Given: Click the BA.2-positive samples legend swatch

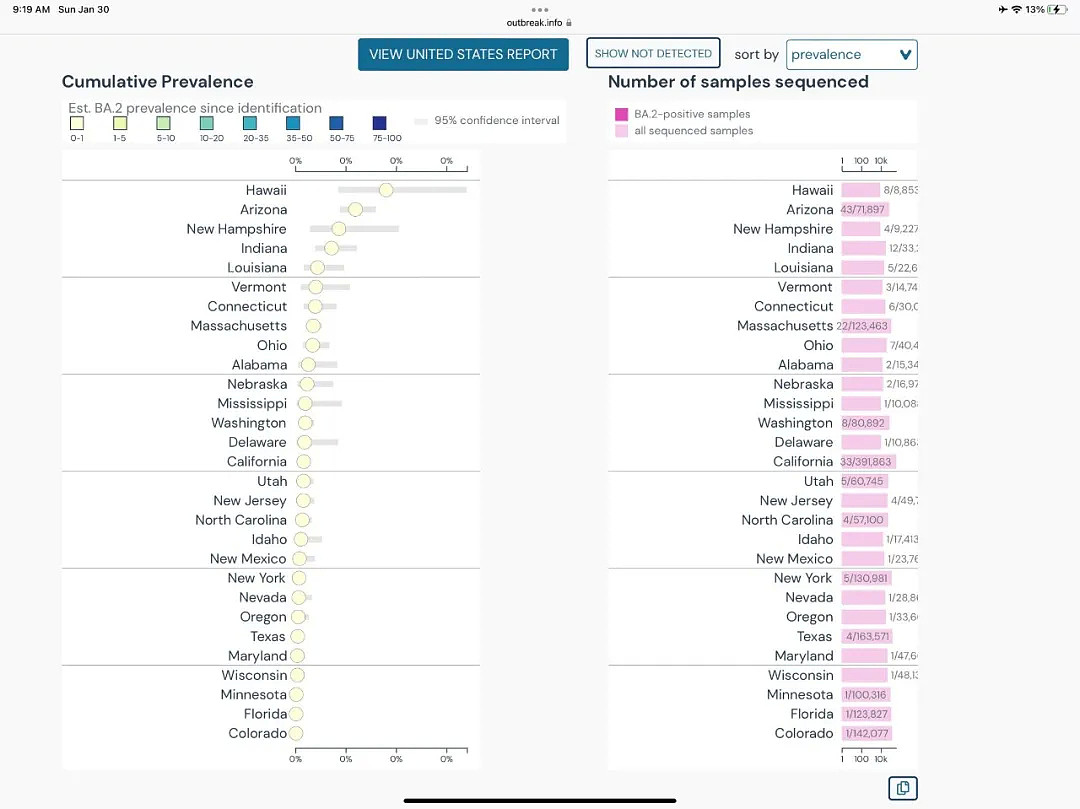Looking at the screenshot, I should (x=621, y=114).
